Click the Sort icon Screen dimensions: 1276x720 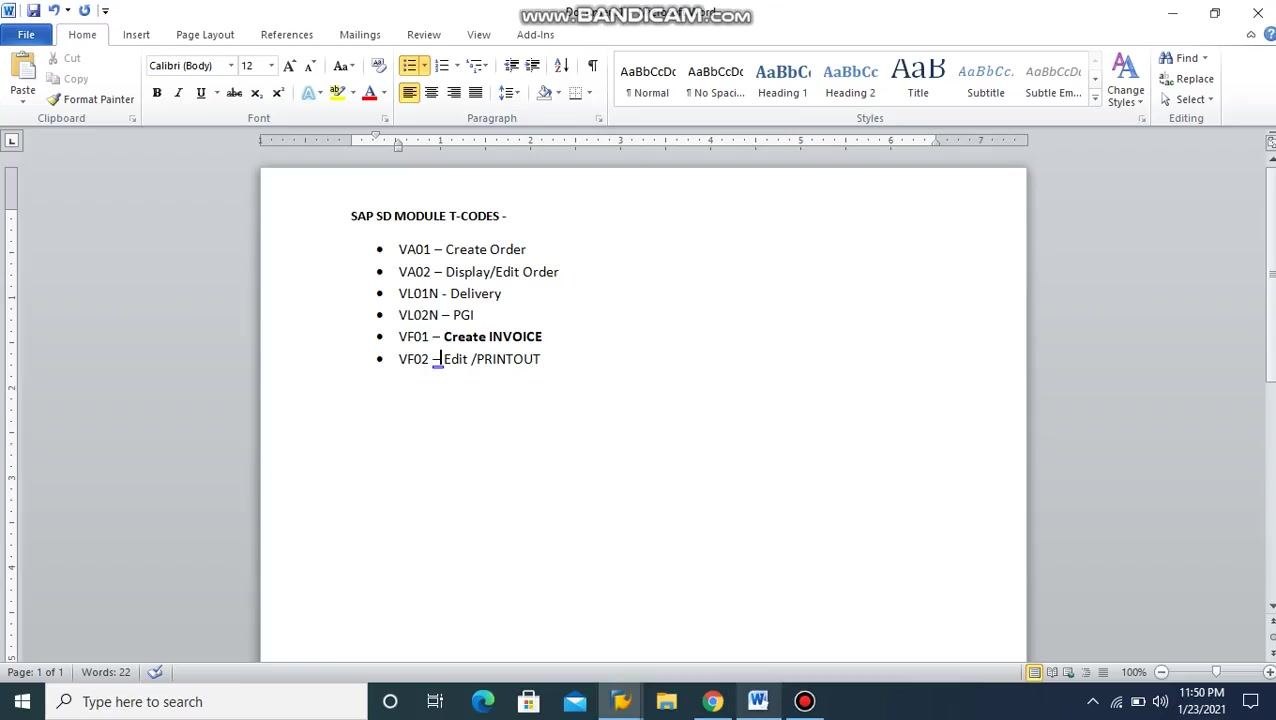click(562, 66)
